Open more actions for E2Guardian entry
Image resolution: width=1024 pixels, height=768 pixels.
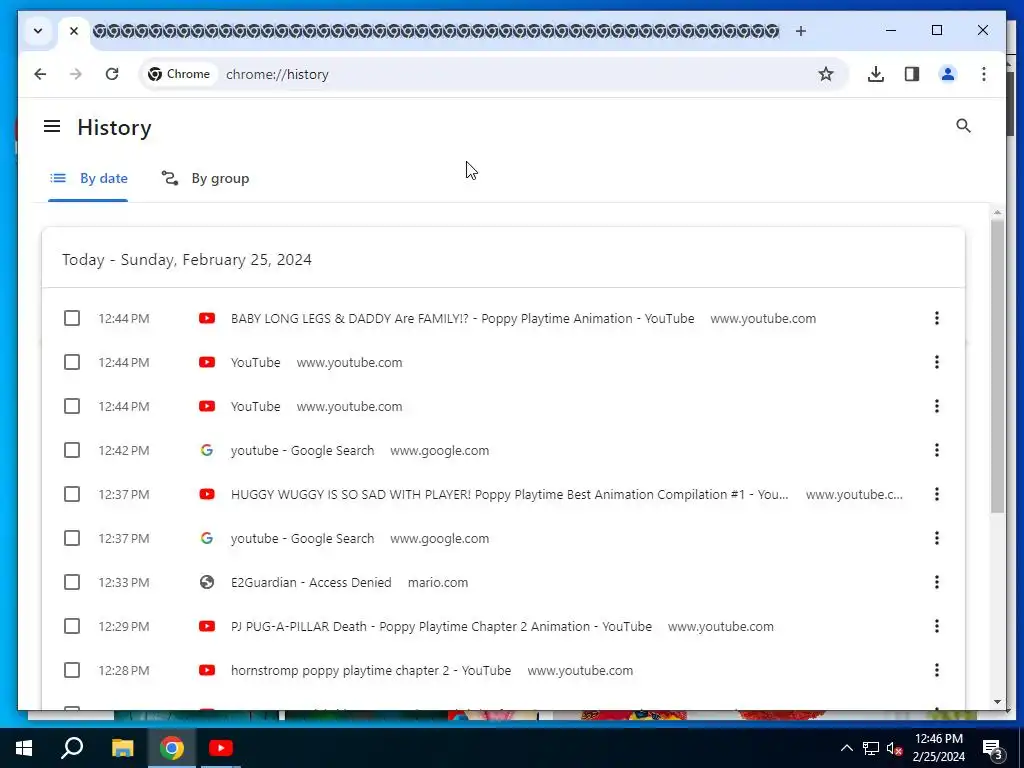tap(936, 582)
